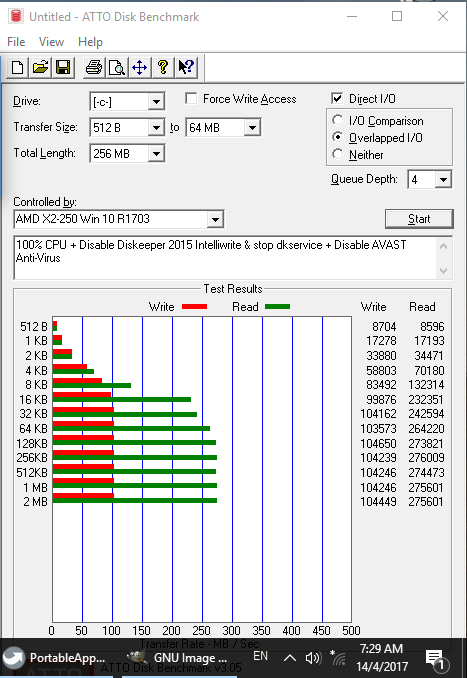This screenshot has width=467, height=678.
Task: Click the ATTO app icon in title bar
Action: pos(16,16)
